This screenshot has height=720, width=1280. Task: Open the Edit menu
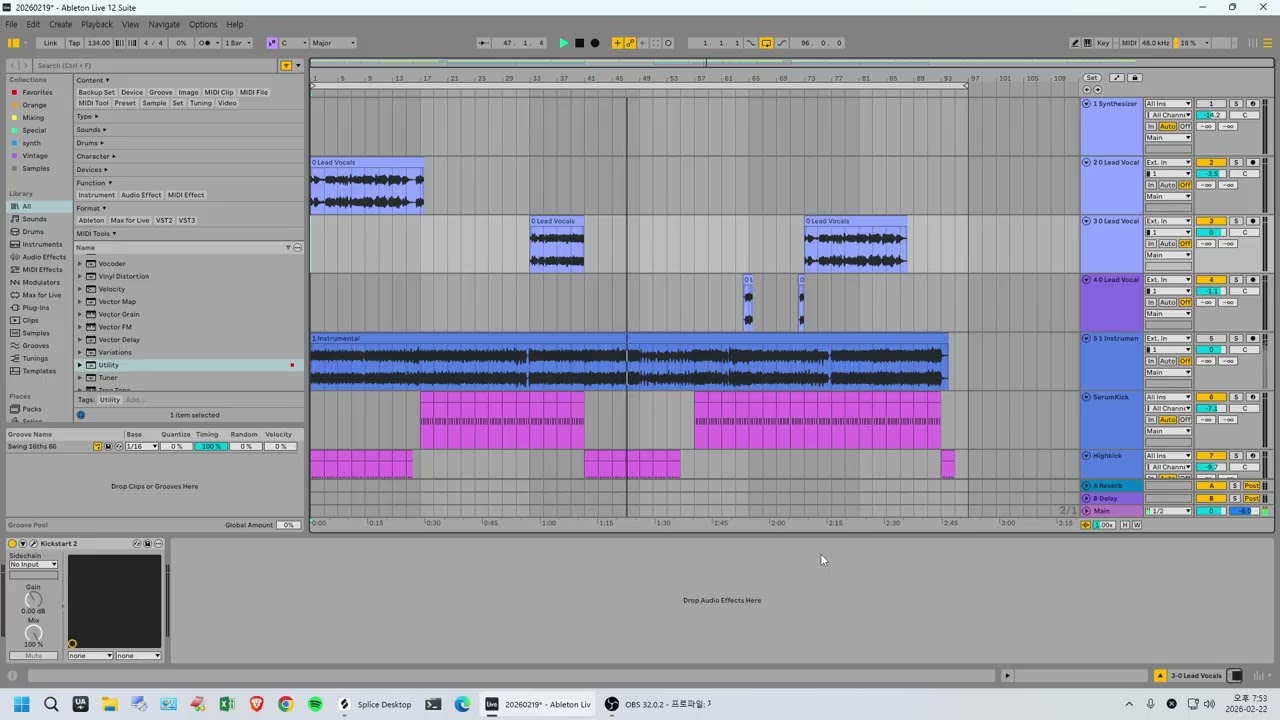[x=33, y=24]
